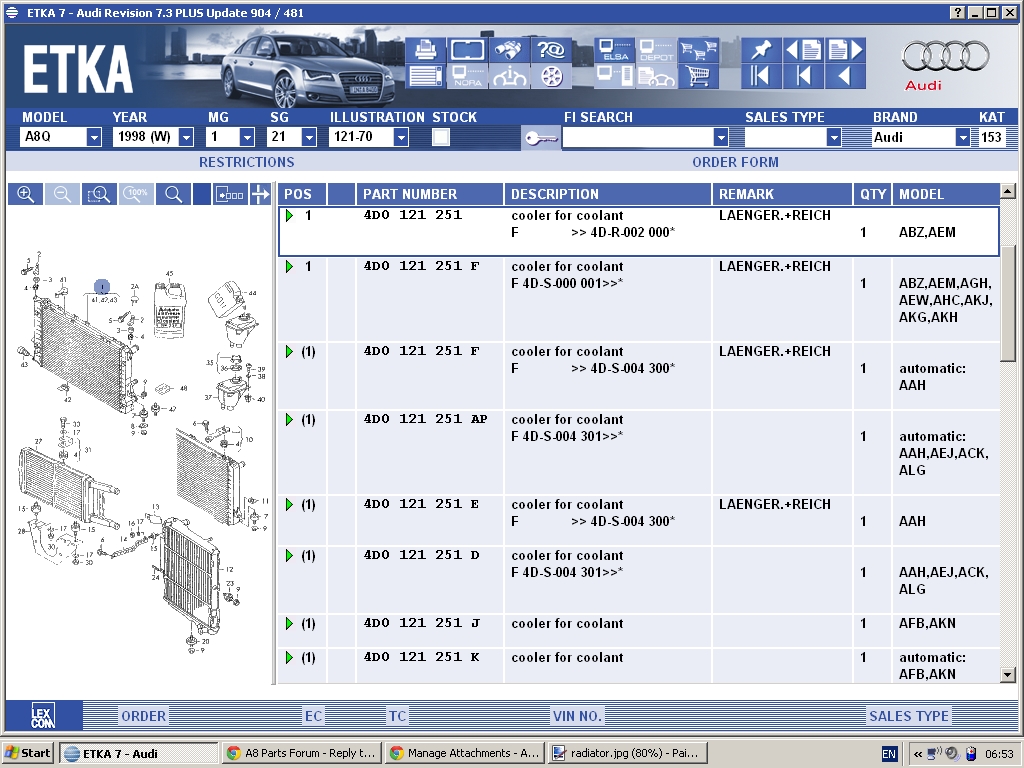Click the parts list scrollbar thumb
Image resolution: width=1024 pixels, height=768 pixels.
pos(1008,302)
